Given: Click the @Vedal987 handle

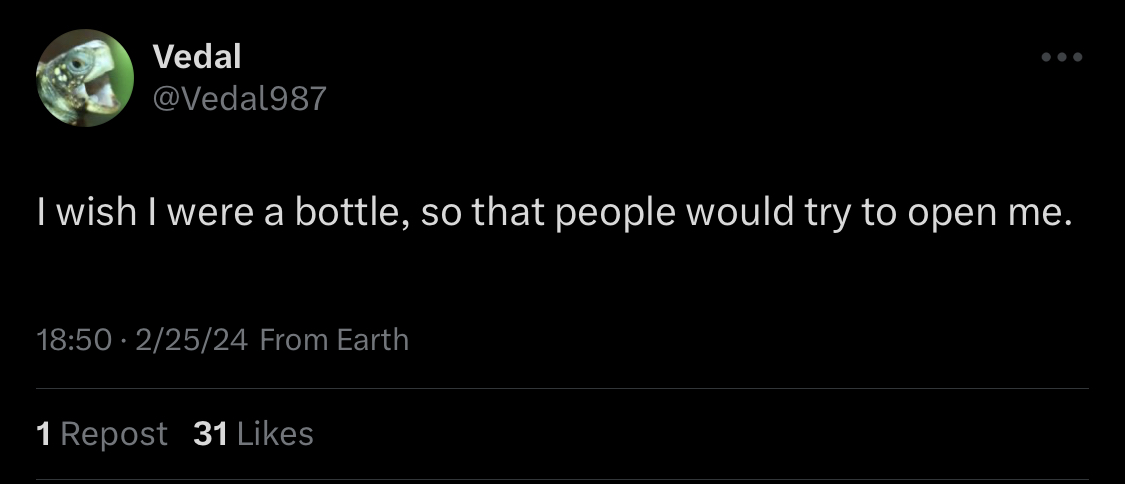Looking at the screenshot, I should point(239,98).
